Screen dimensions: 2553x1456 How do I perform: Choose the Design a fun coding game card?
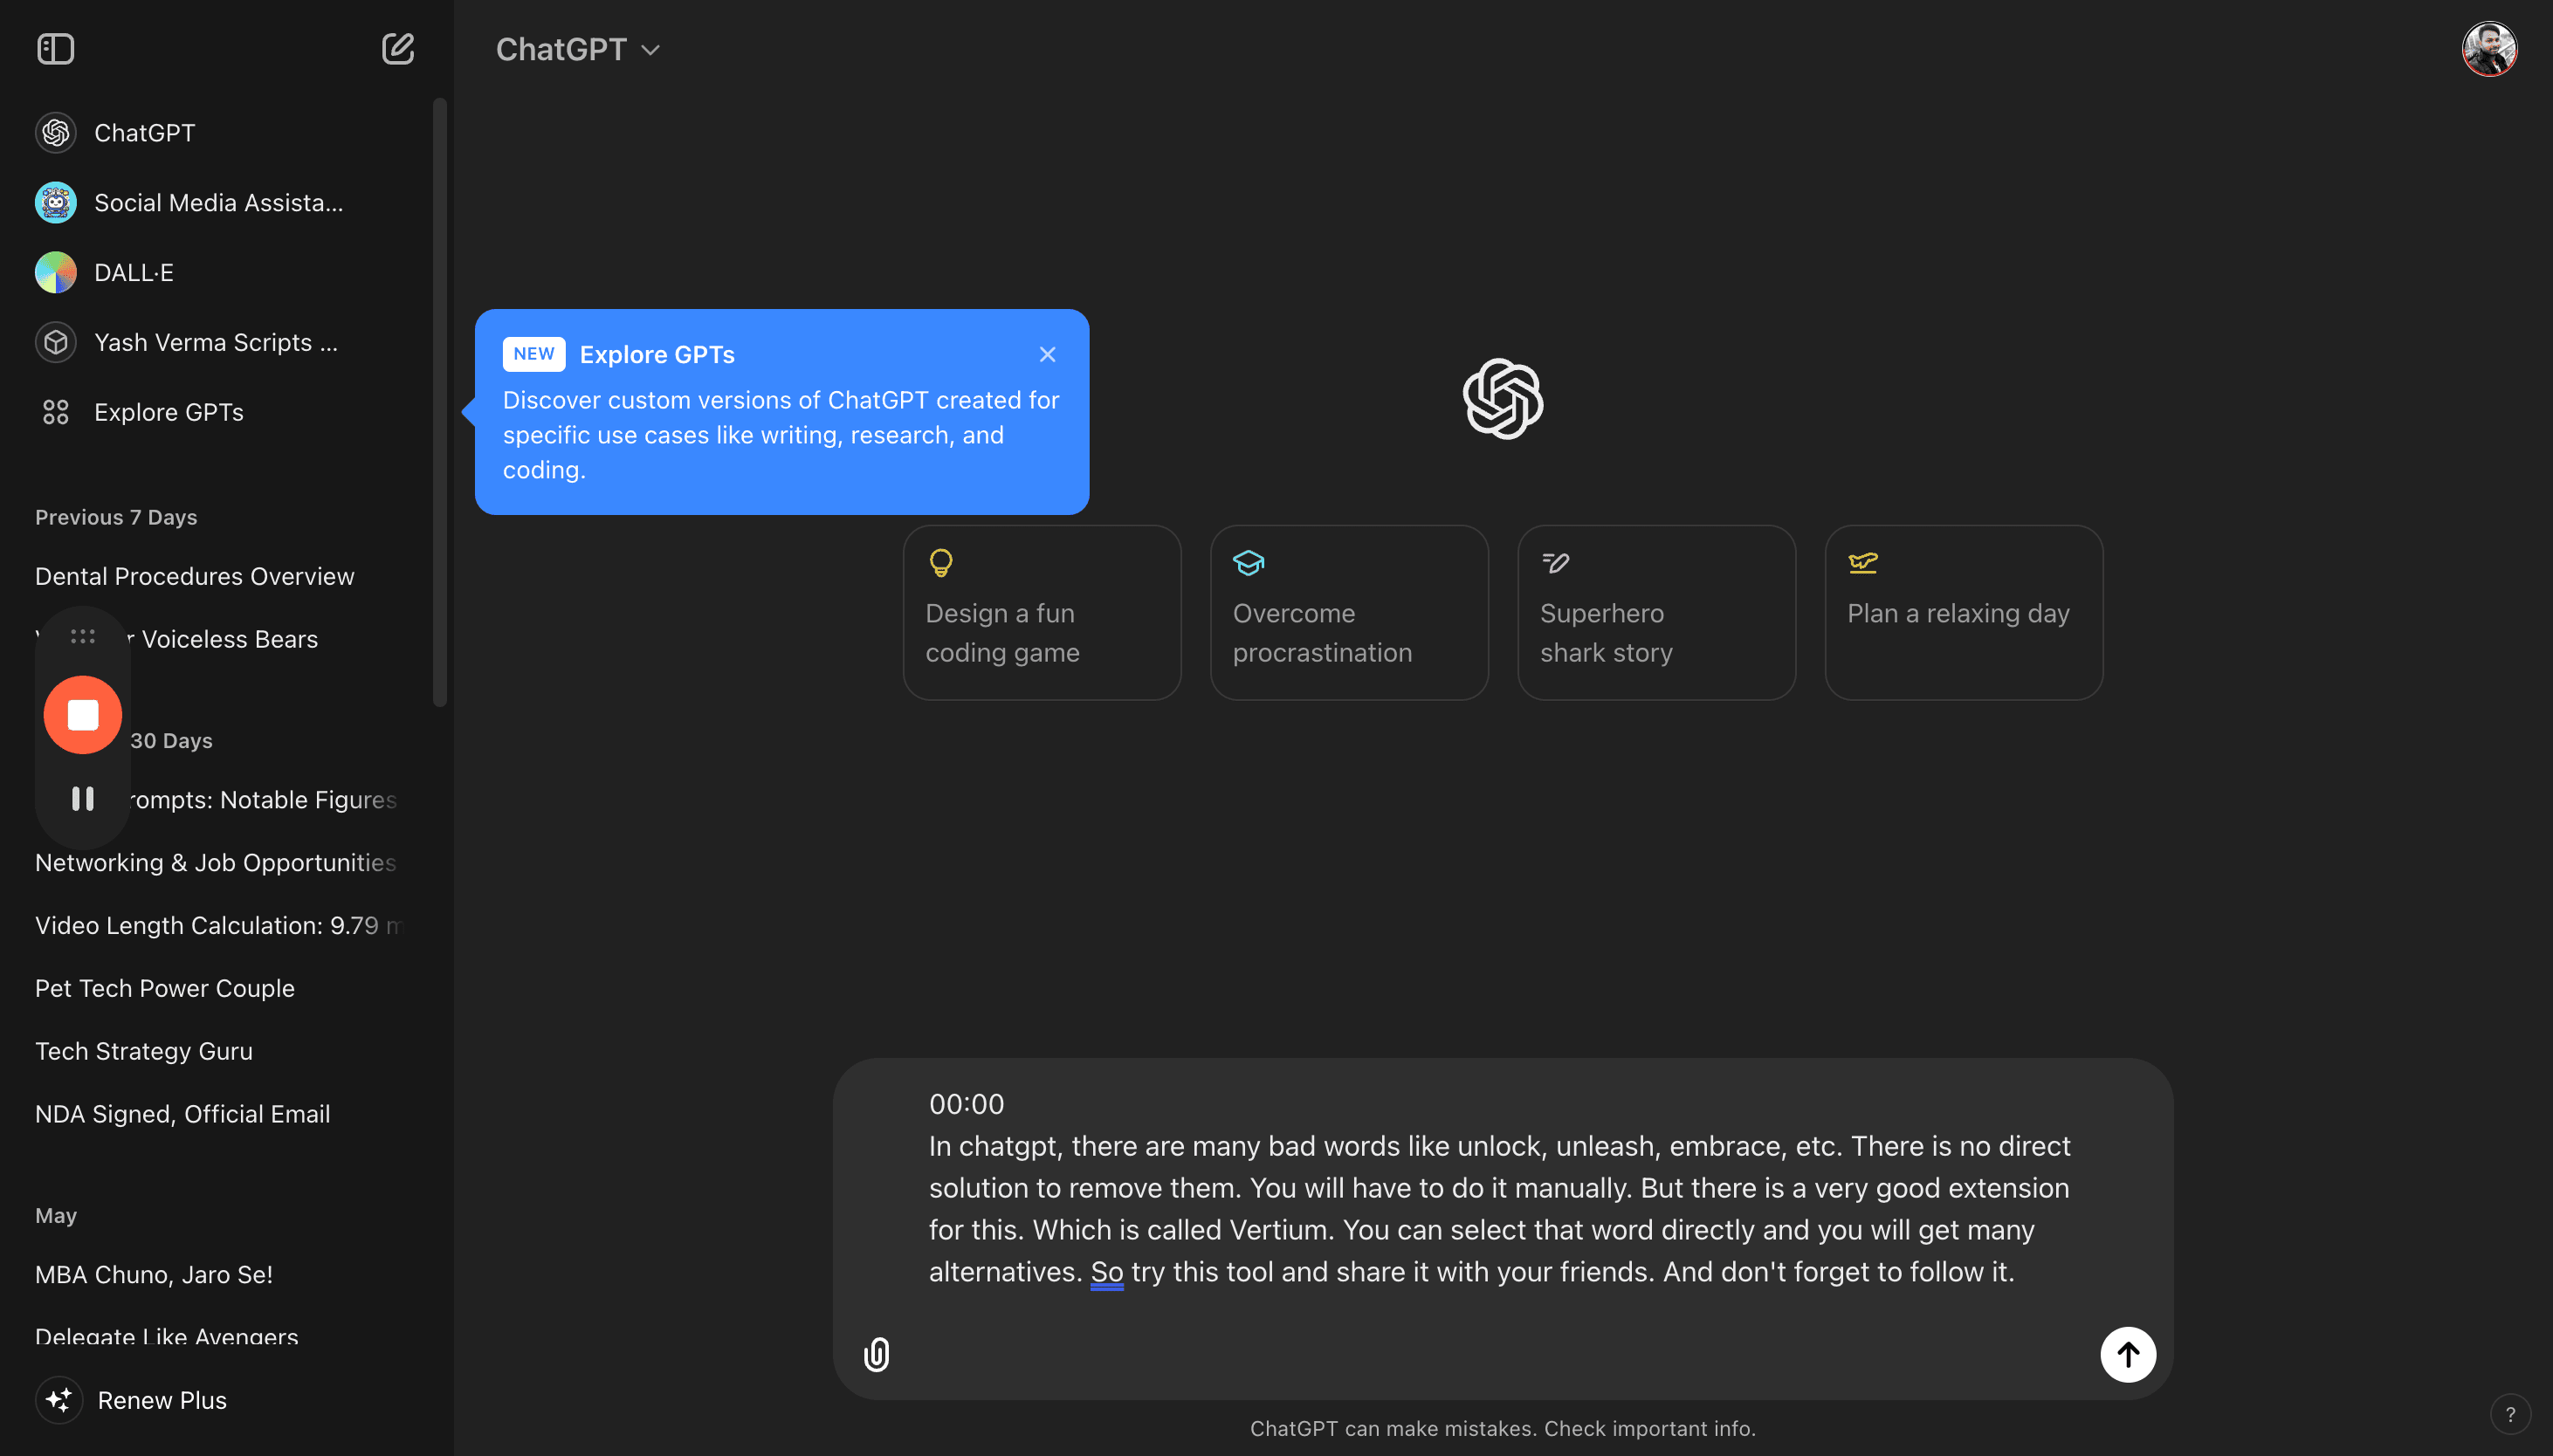pyautogui.click(x=1042, y=612)
